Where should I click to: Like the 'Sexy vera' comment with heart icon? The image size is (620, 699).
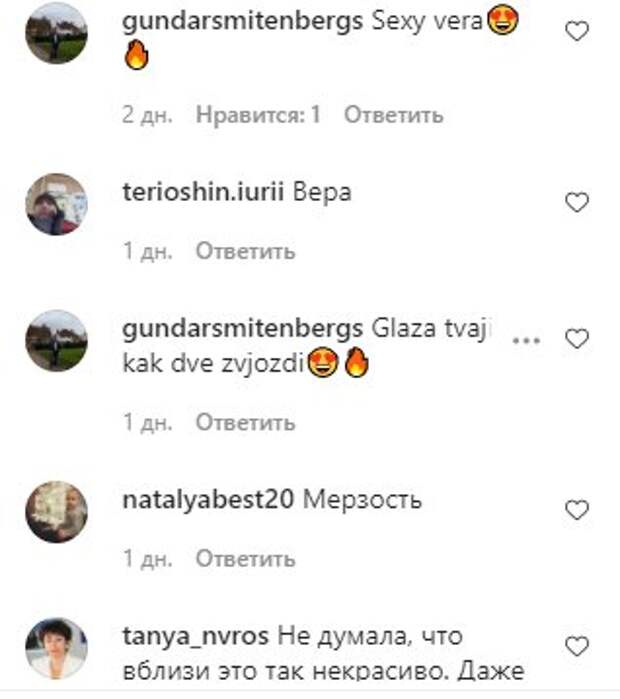[x=577, y=31]
